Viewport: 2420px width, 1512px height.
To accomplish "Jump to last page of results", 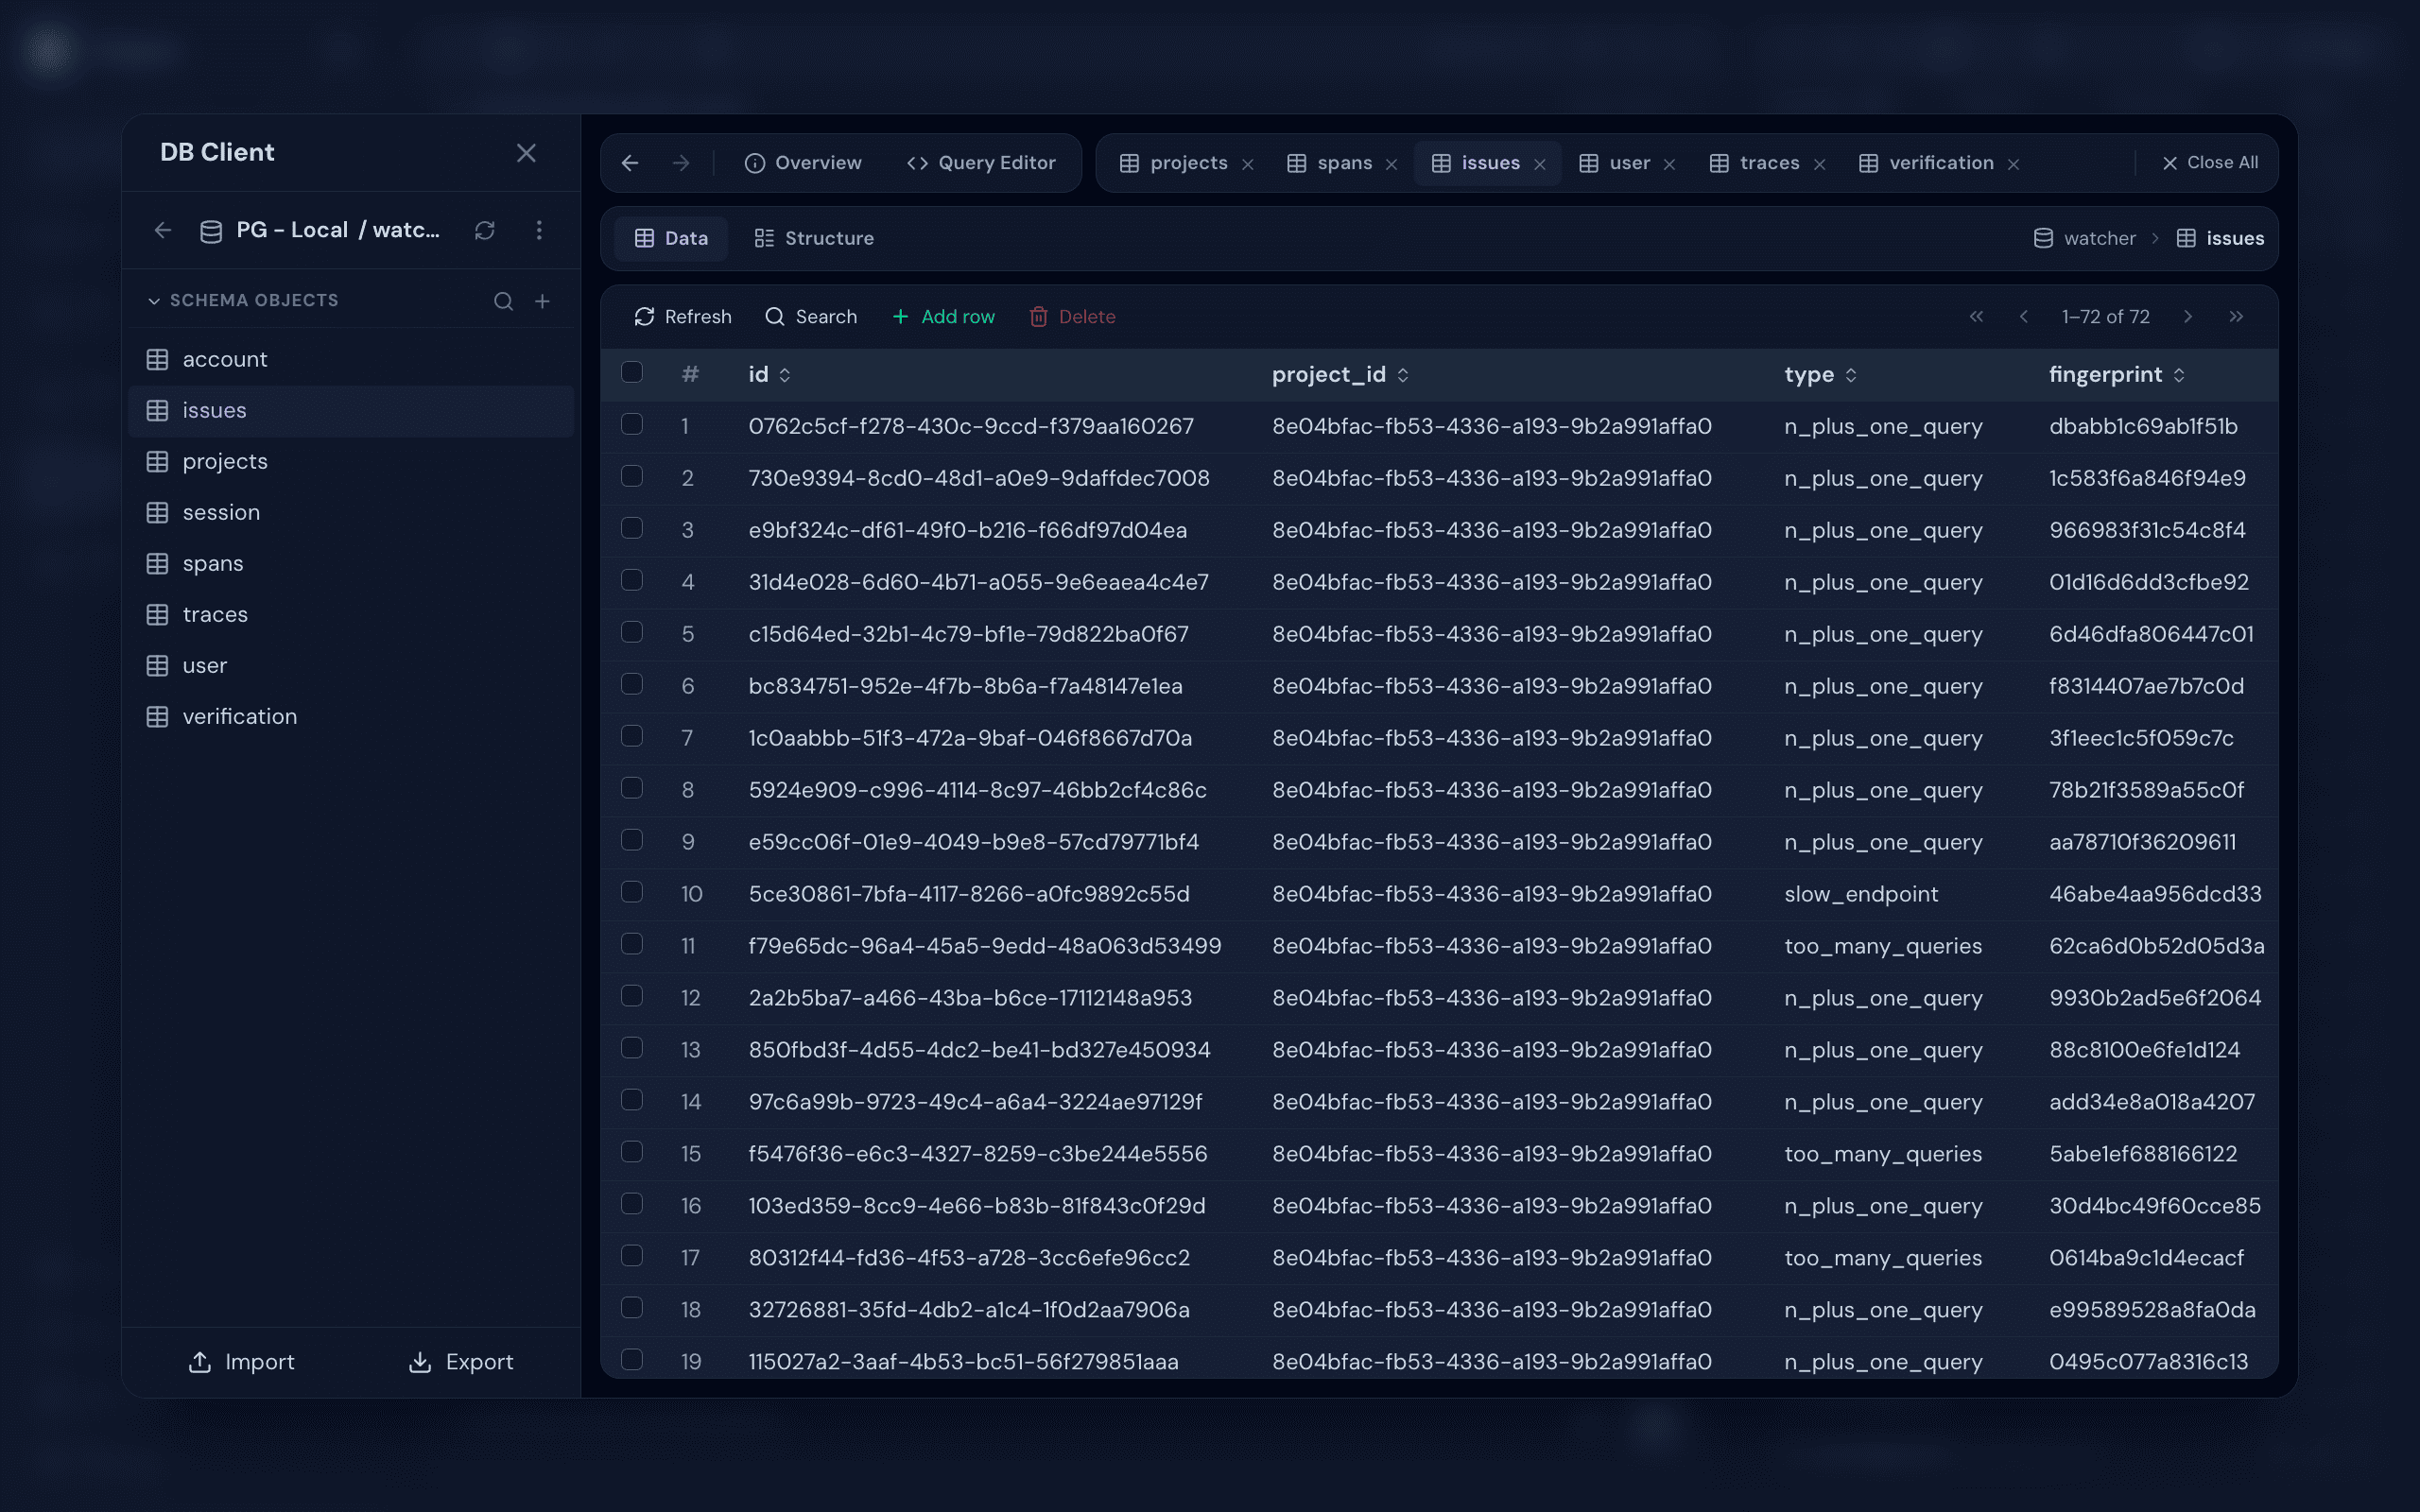I will [2236, 316].
